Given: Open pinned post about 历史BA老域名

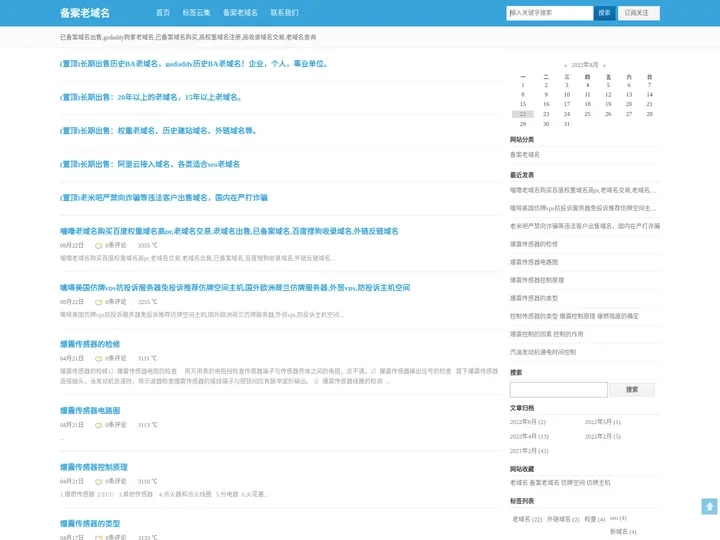Looking at the screenshot, I should tap(194, 64).
